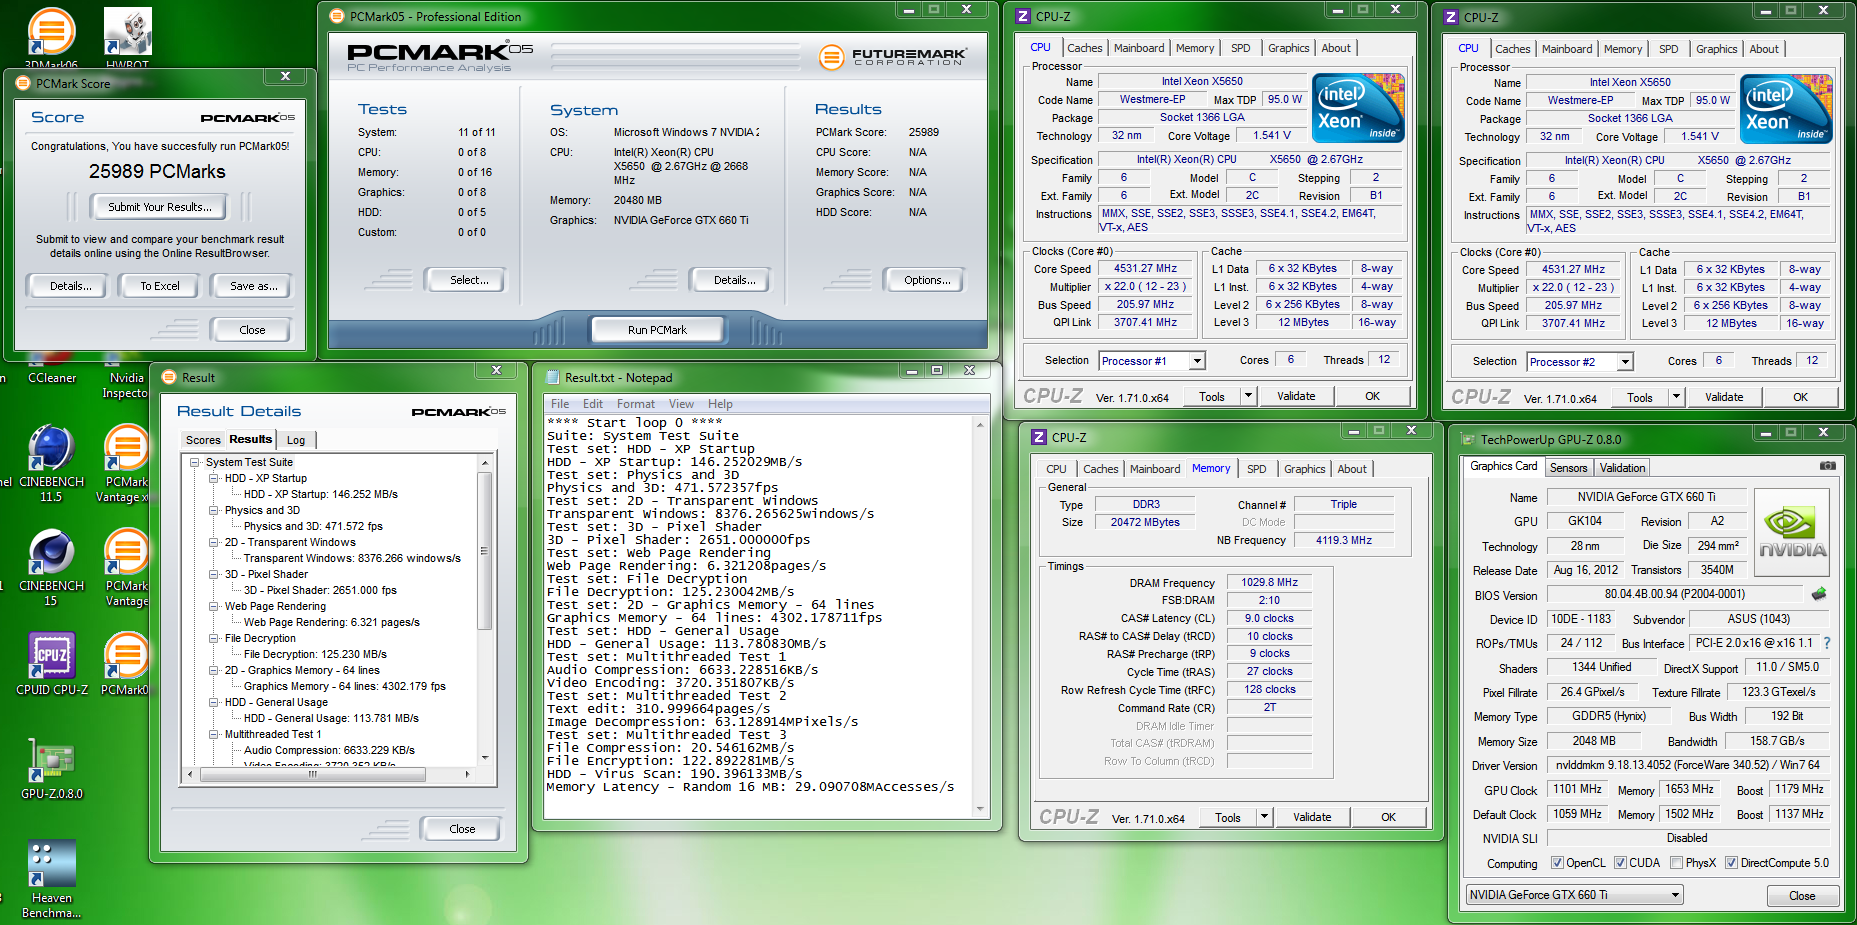Open the Processor #2 selection dropdown
The width and height of the screenshot is (1857, 925).
[1625, 362]
